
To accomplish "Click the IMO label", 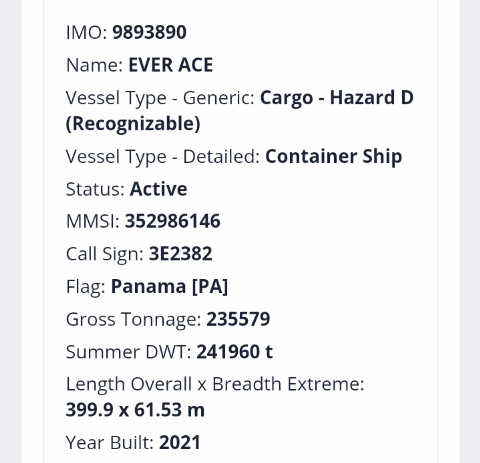I will pyautogui.click(x=86, y=32).
